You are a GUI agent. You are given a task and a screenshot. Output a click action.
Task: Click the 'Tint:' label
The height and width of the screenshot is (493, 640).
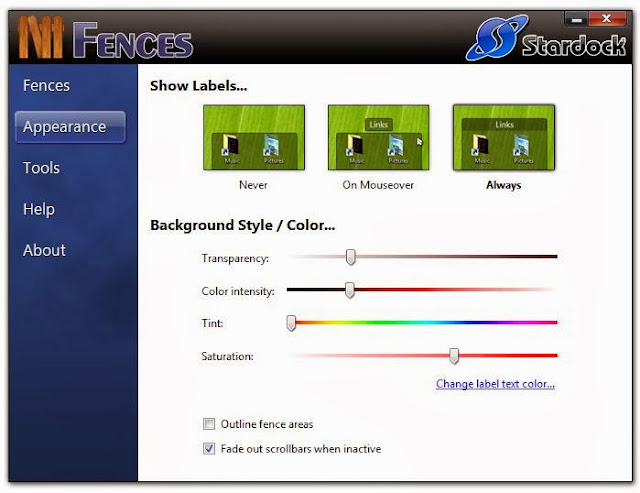[212, 323]
